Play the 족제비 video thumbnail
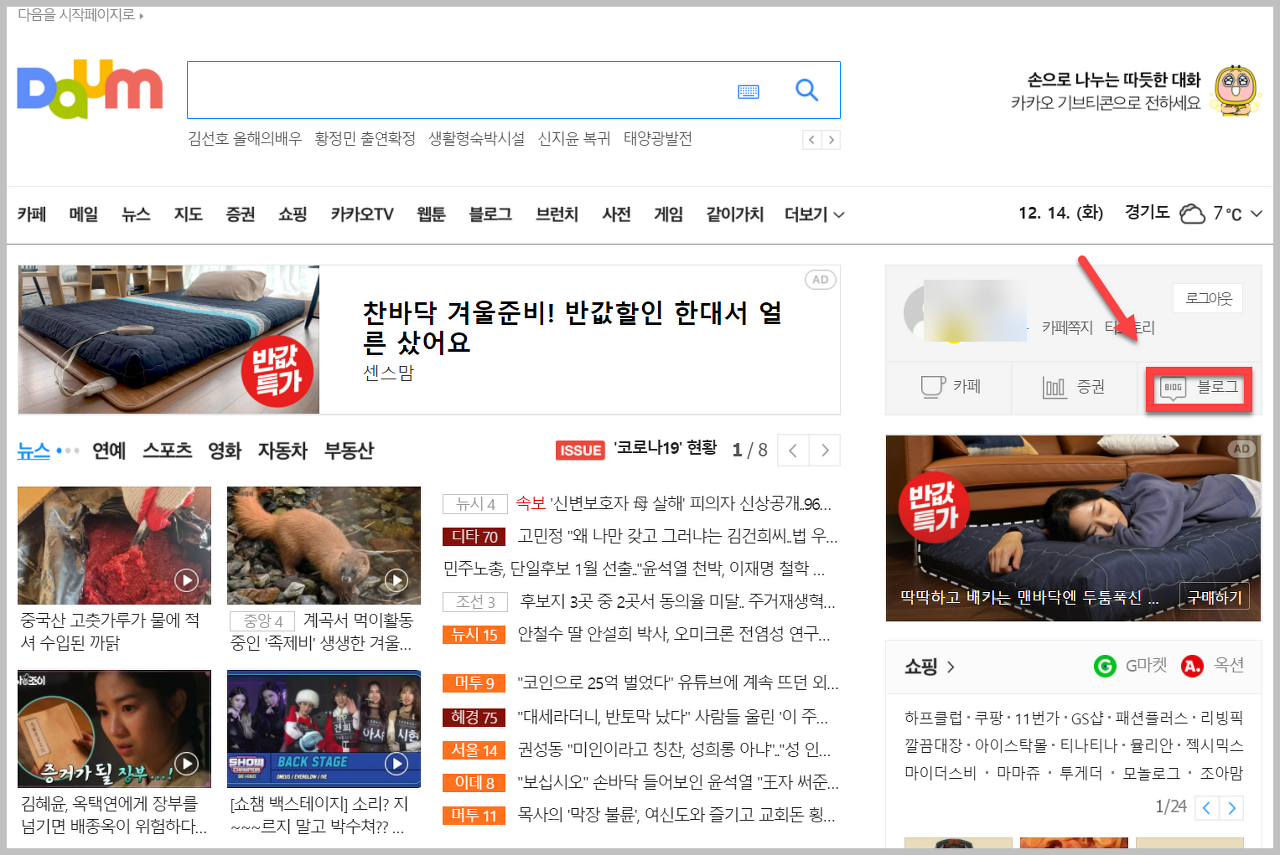 pyautogui.click(x=324, y=545)
